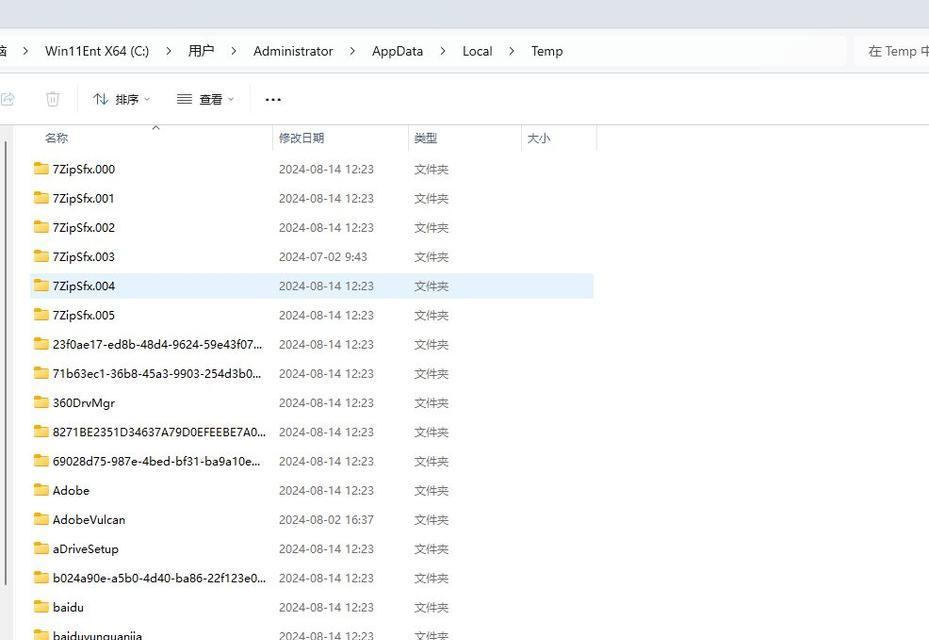Select folder icon of 7ZipSfx.005
This screenshot has width=929, height=640.
coord(41,314)
